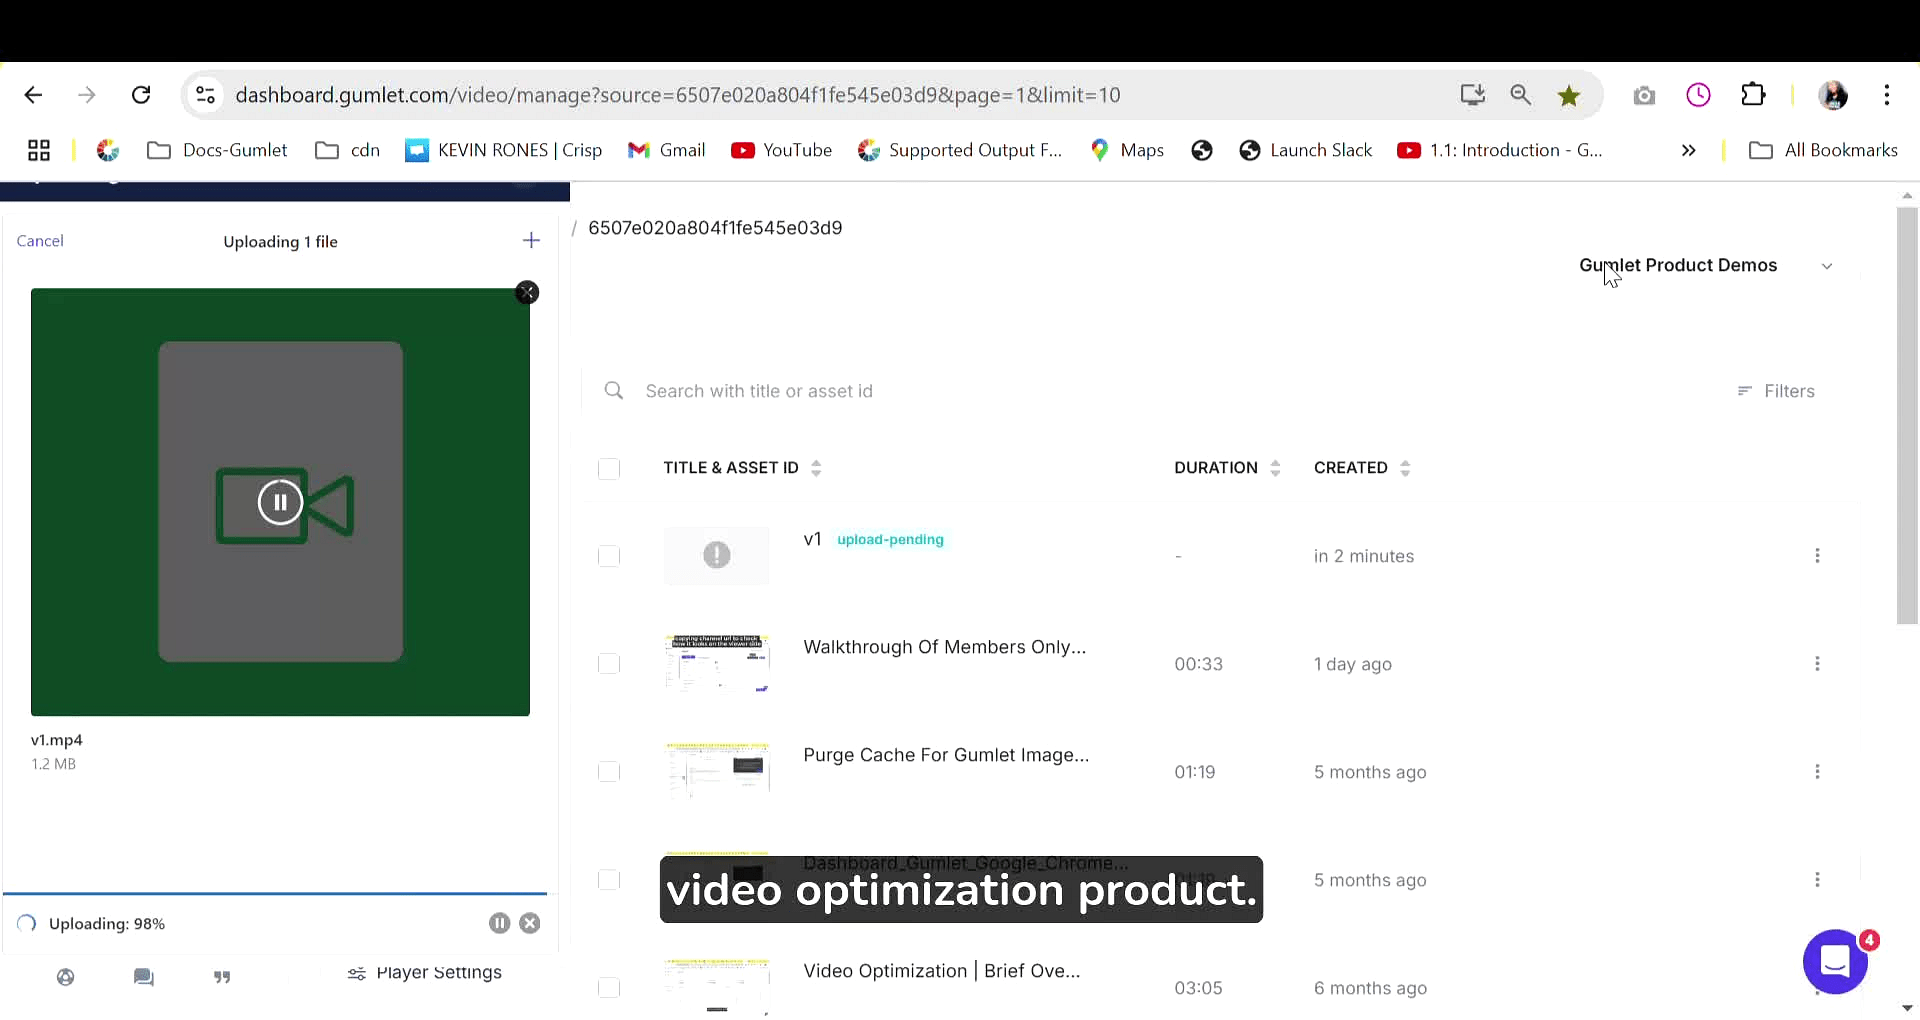
Task: Open the Gmail bookmark
Action: coord(666,150)
